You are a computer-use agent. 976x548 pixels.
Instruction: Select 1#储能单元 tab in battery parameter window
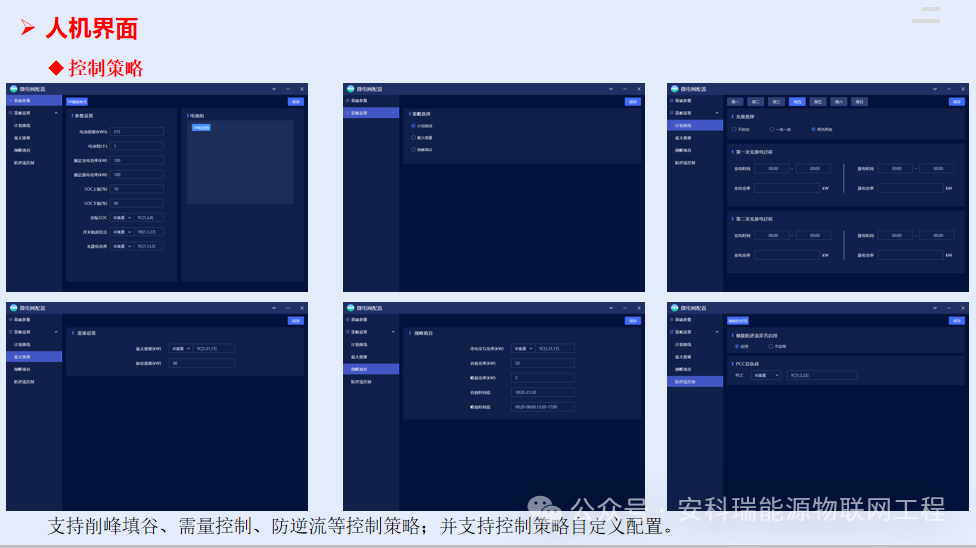[x=77, y=102]
